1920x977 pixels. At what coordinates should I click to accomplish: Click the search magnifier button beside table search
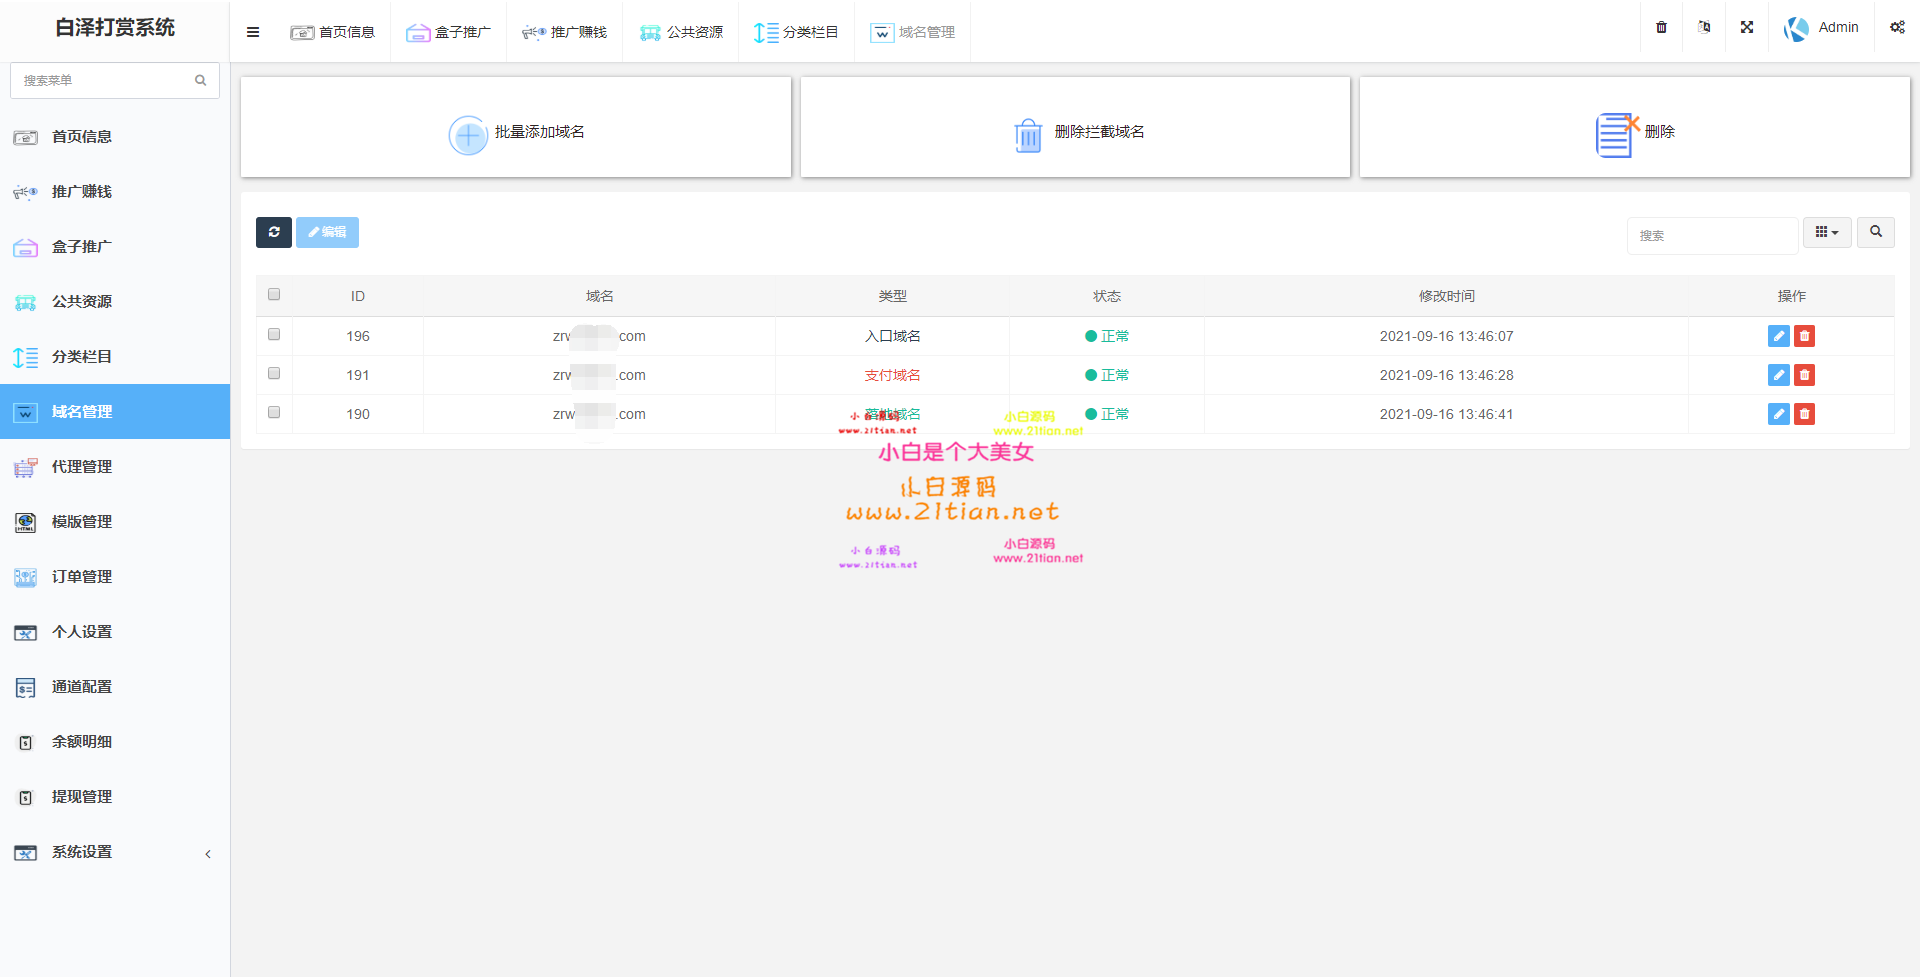pyautogui.click(x=1876, y=232)
